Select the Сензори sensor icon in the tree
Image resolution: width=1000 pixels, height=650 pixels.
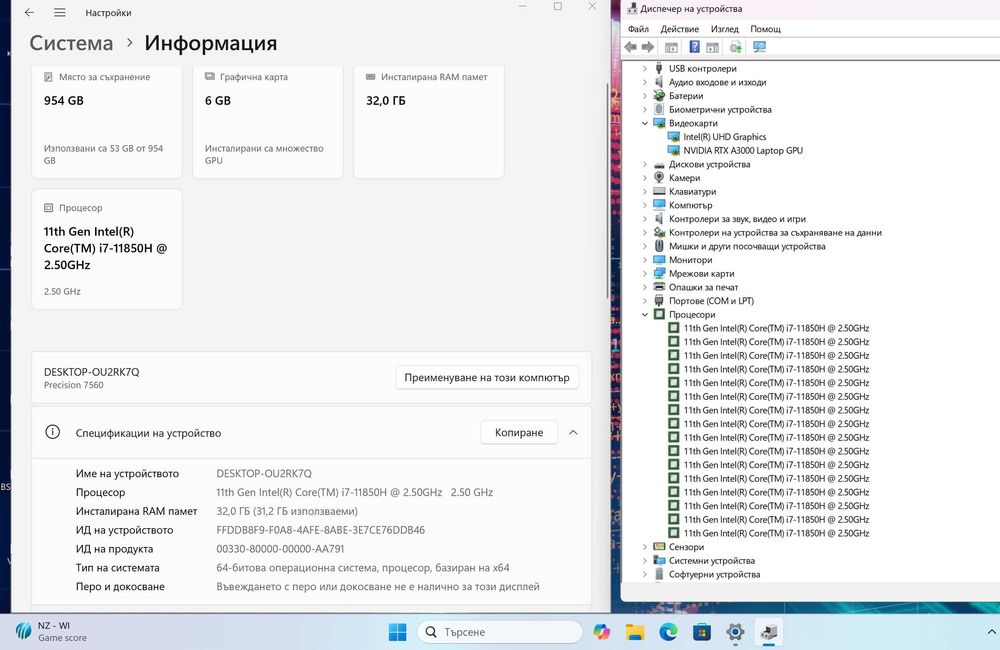(x=659, y=547)
